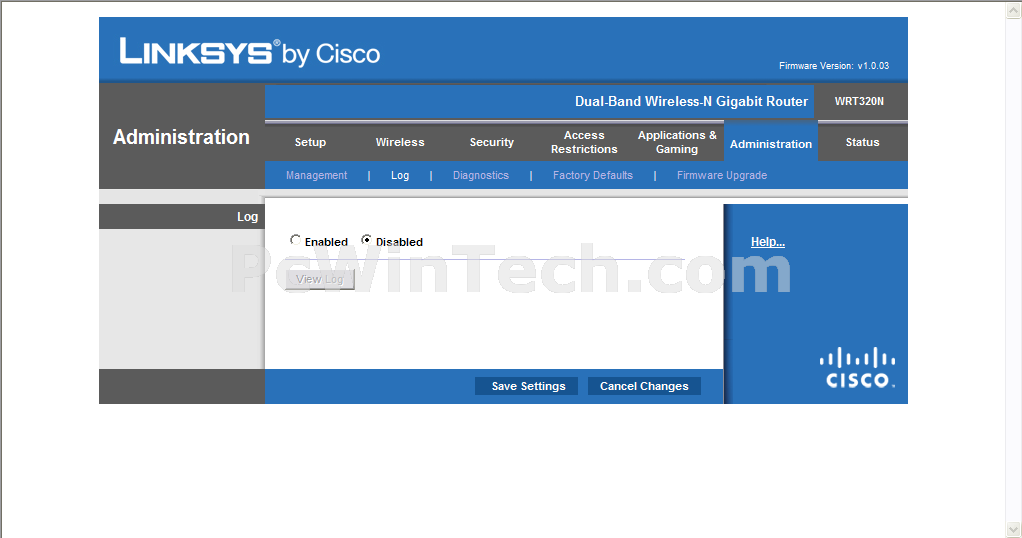Open Applications & Gaming tab

(x=677, y=142)
